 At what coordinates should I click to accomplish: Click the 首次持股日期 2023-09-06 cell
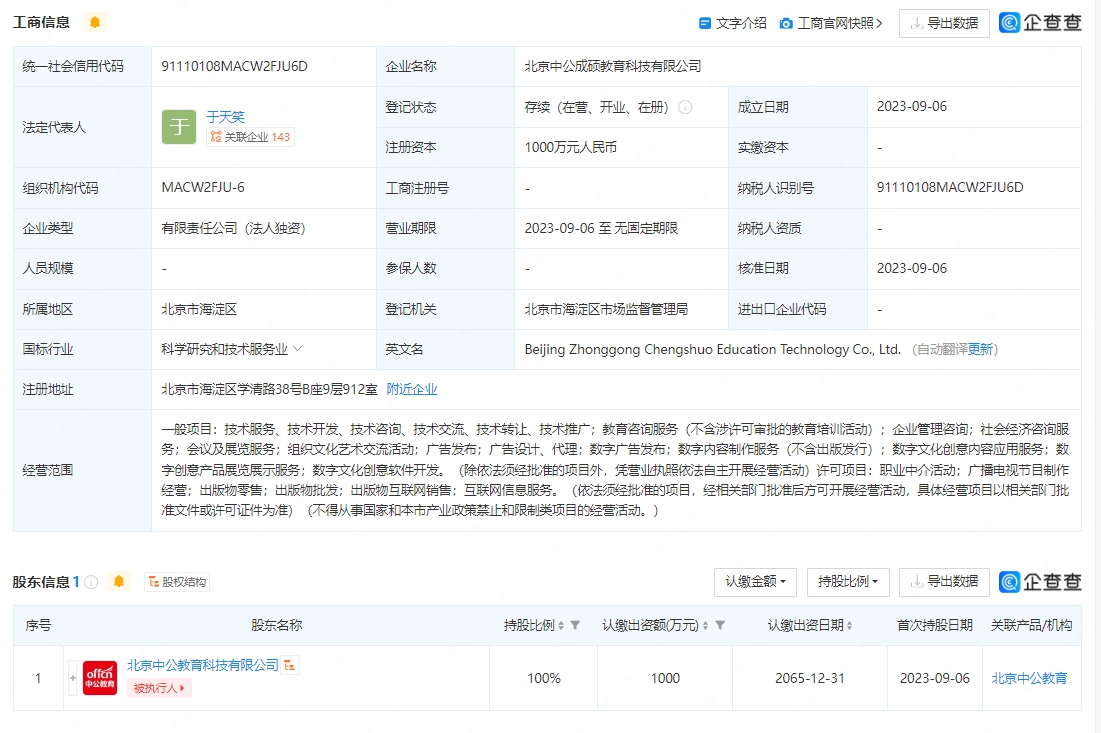935,678
